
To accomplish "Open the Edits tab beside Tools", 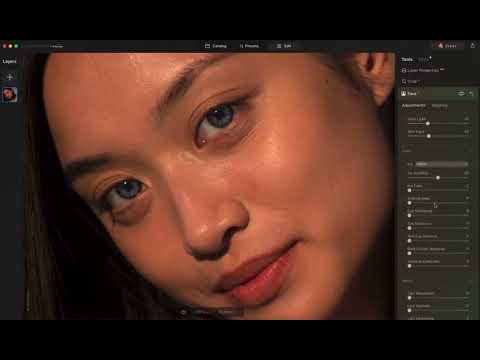I will [x=423, y=59].
